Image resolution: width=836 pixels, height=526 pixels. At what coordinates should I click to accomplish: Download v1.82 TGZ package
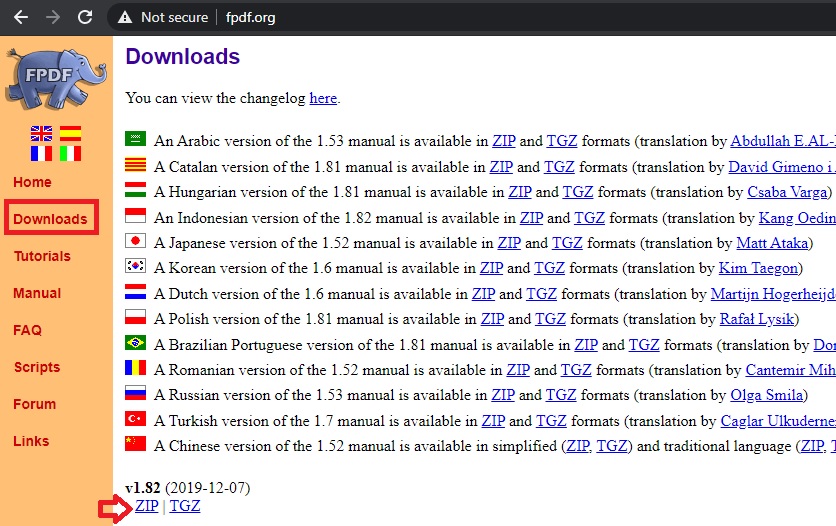184,506
